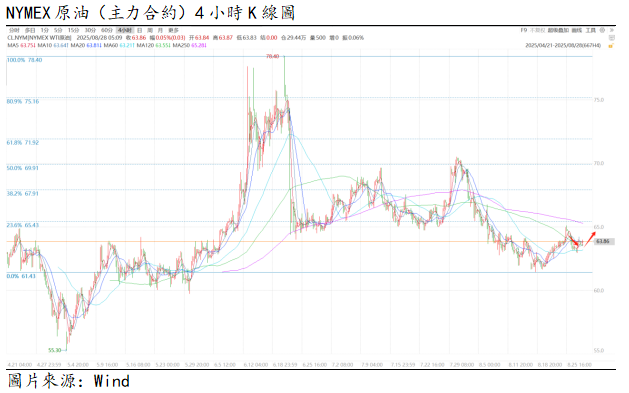Select the 5分 period tab
The image size is (629, 393).
point(58,30)
